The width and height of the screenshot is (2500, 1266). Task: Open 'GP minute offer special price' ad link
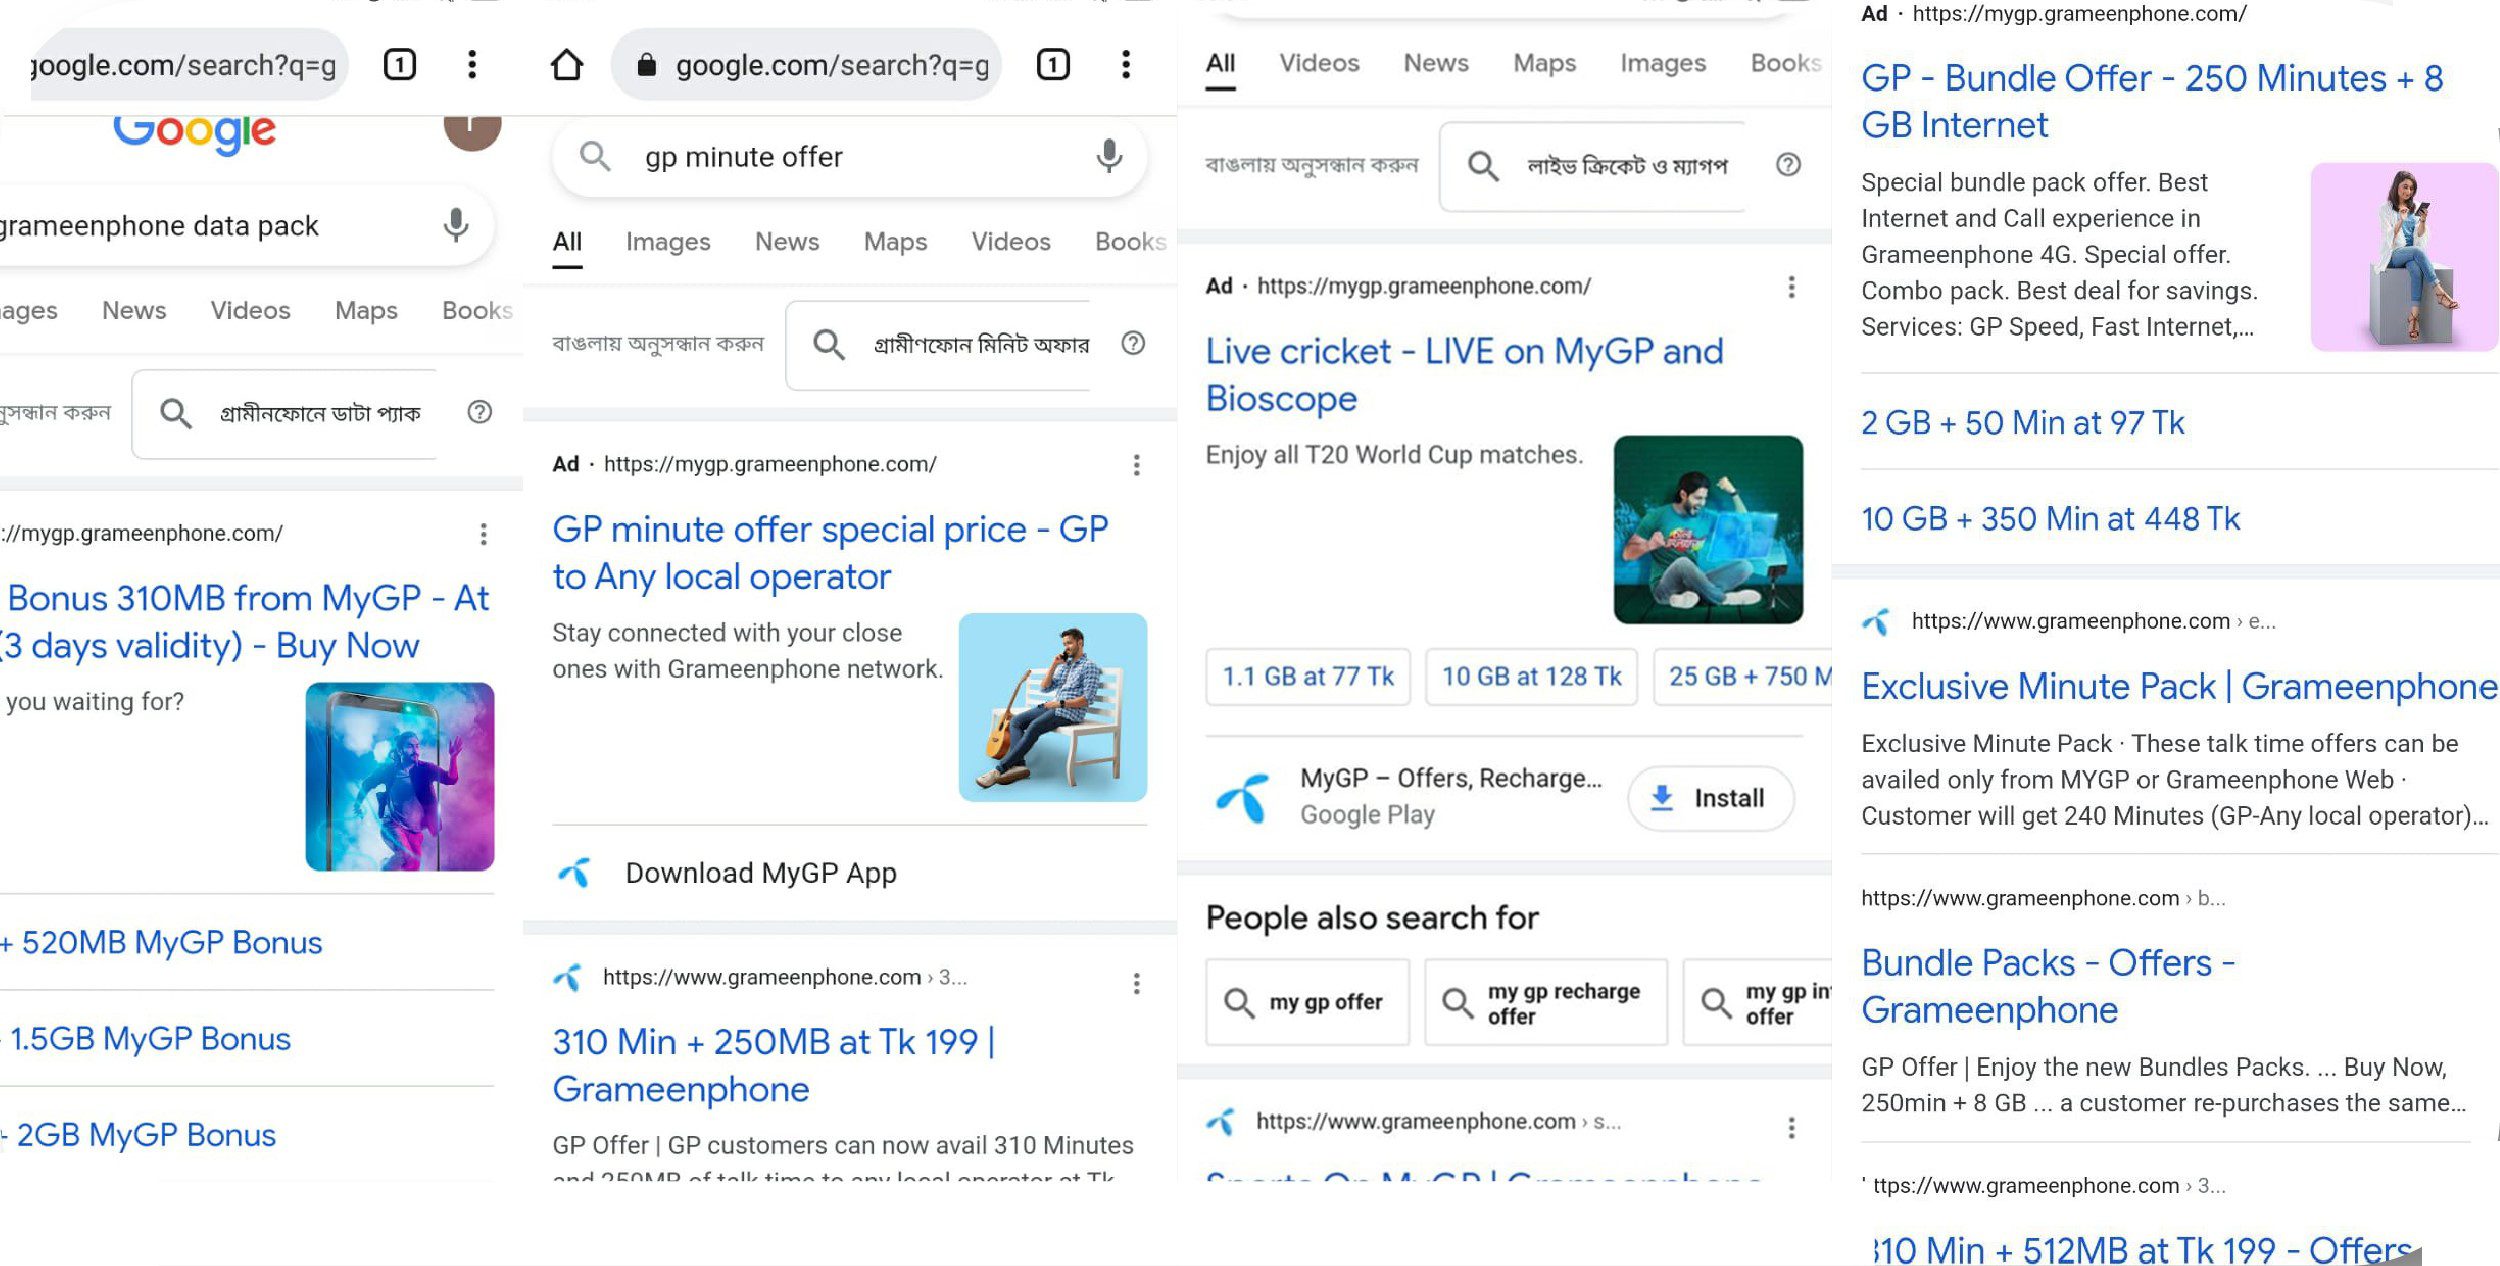tap(830, 553)
